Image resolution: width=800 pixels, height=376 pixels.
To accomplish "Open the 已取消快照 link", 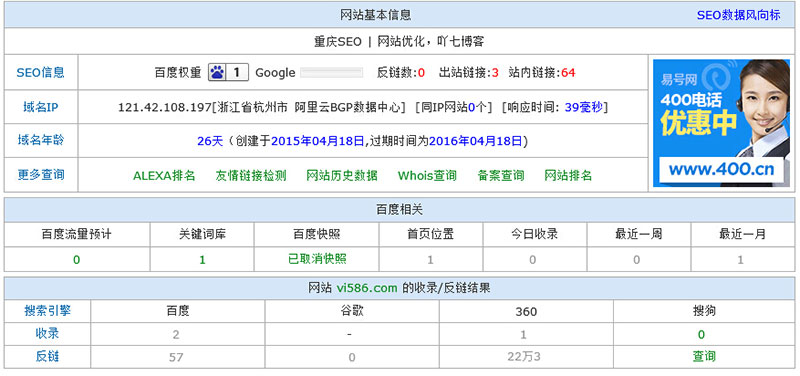I will (x=317, y=259).
